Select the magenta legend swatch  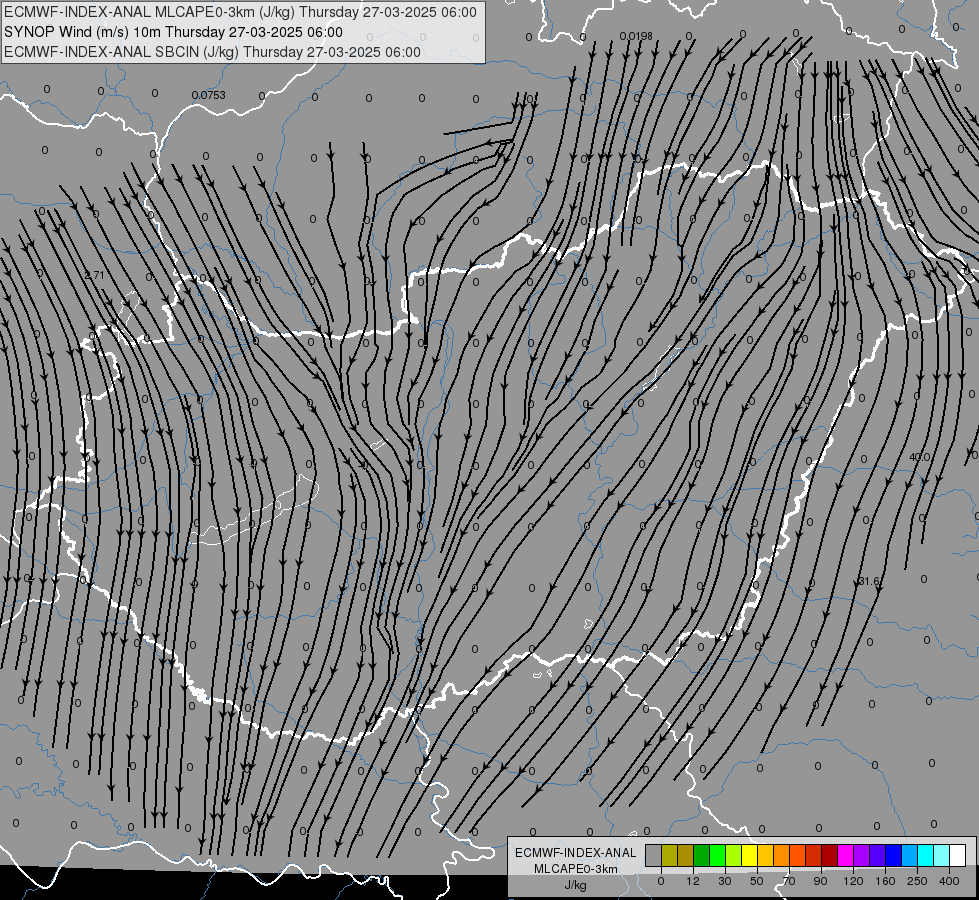pos(846,855)
